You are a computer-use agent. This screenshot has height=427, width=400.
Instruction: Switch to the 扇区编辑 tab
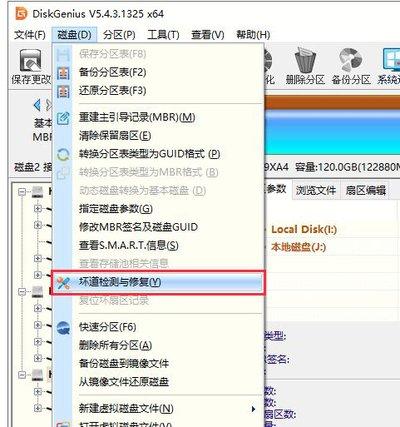point(366,190)
